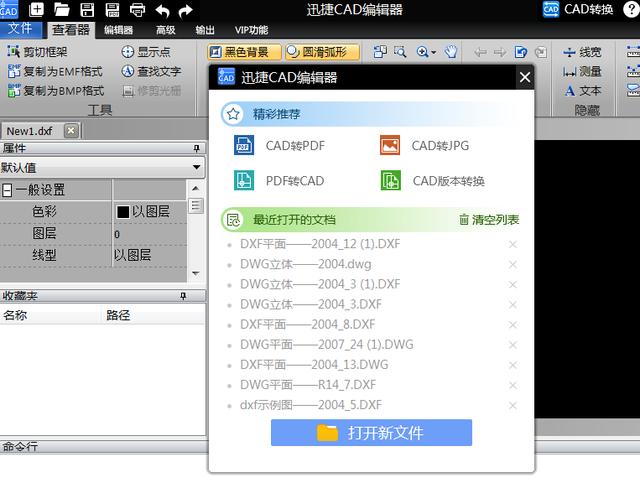
Task: Pin the 收藏夹 panel
Action: pyautogui.click(x=183, y=296)
